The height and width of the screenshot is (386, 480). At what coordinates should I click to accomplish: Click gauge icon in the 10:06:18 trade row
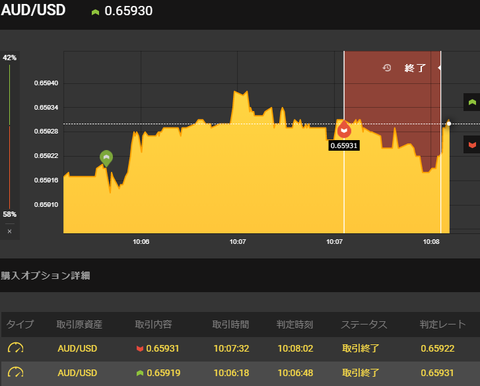(15, 372)
